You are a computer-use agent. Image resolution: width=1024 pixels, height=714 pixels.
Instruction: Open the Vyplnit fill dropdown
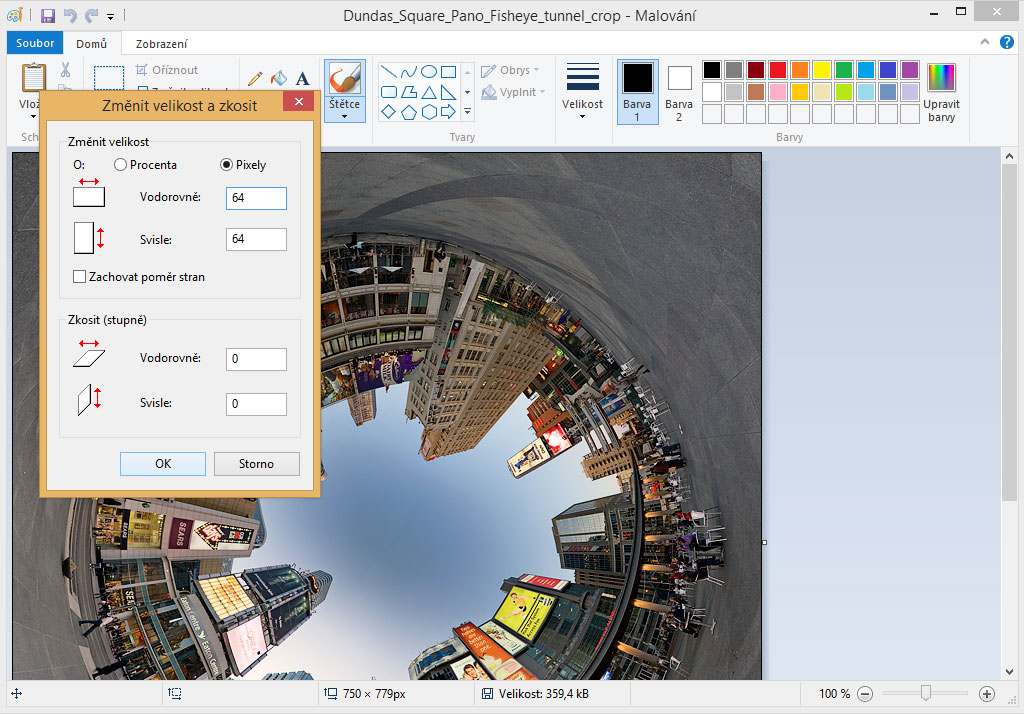pos(513,92)
